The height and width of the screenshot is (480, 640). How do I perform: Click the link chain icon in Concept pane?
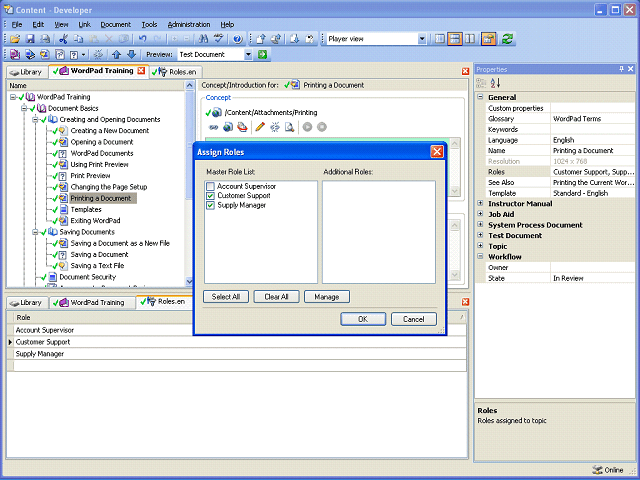point(213,127)
